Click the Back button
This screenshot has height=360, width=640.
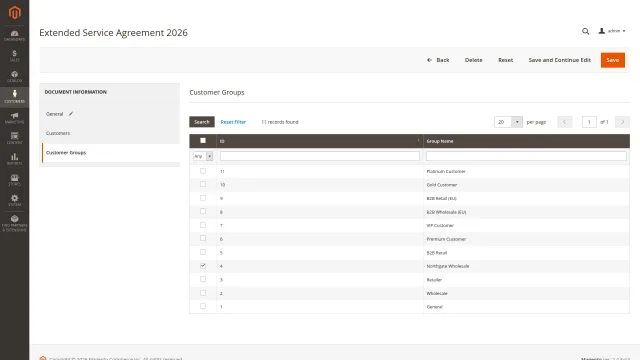pyautogui.click(x=438, y=60)
